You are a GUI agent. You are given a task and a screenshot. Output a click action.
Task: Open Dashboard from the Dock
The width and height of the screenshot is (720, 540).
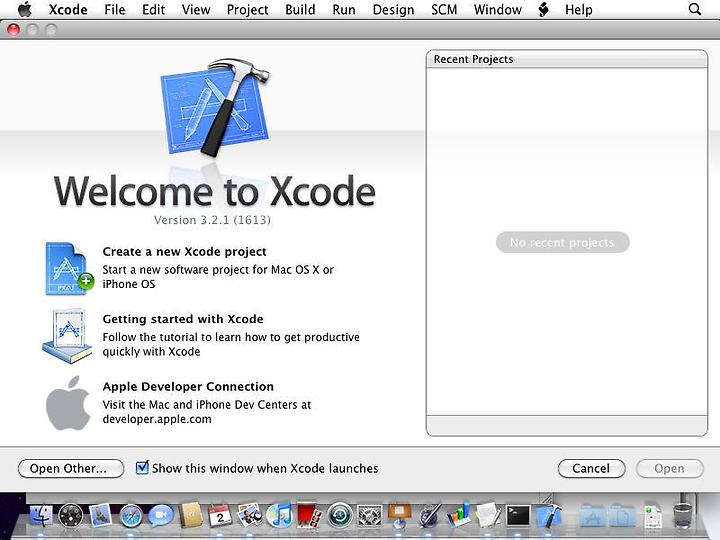(x=71, y=516)
